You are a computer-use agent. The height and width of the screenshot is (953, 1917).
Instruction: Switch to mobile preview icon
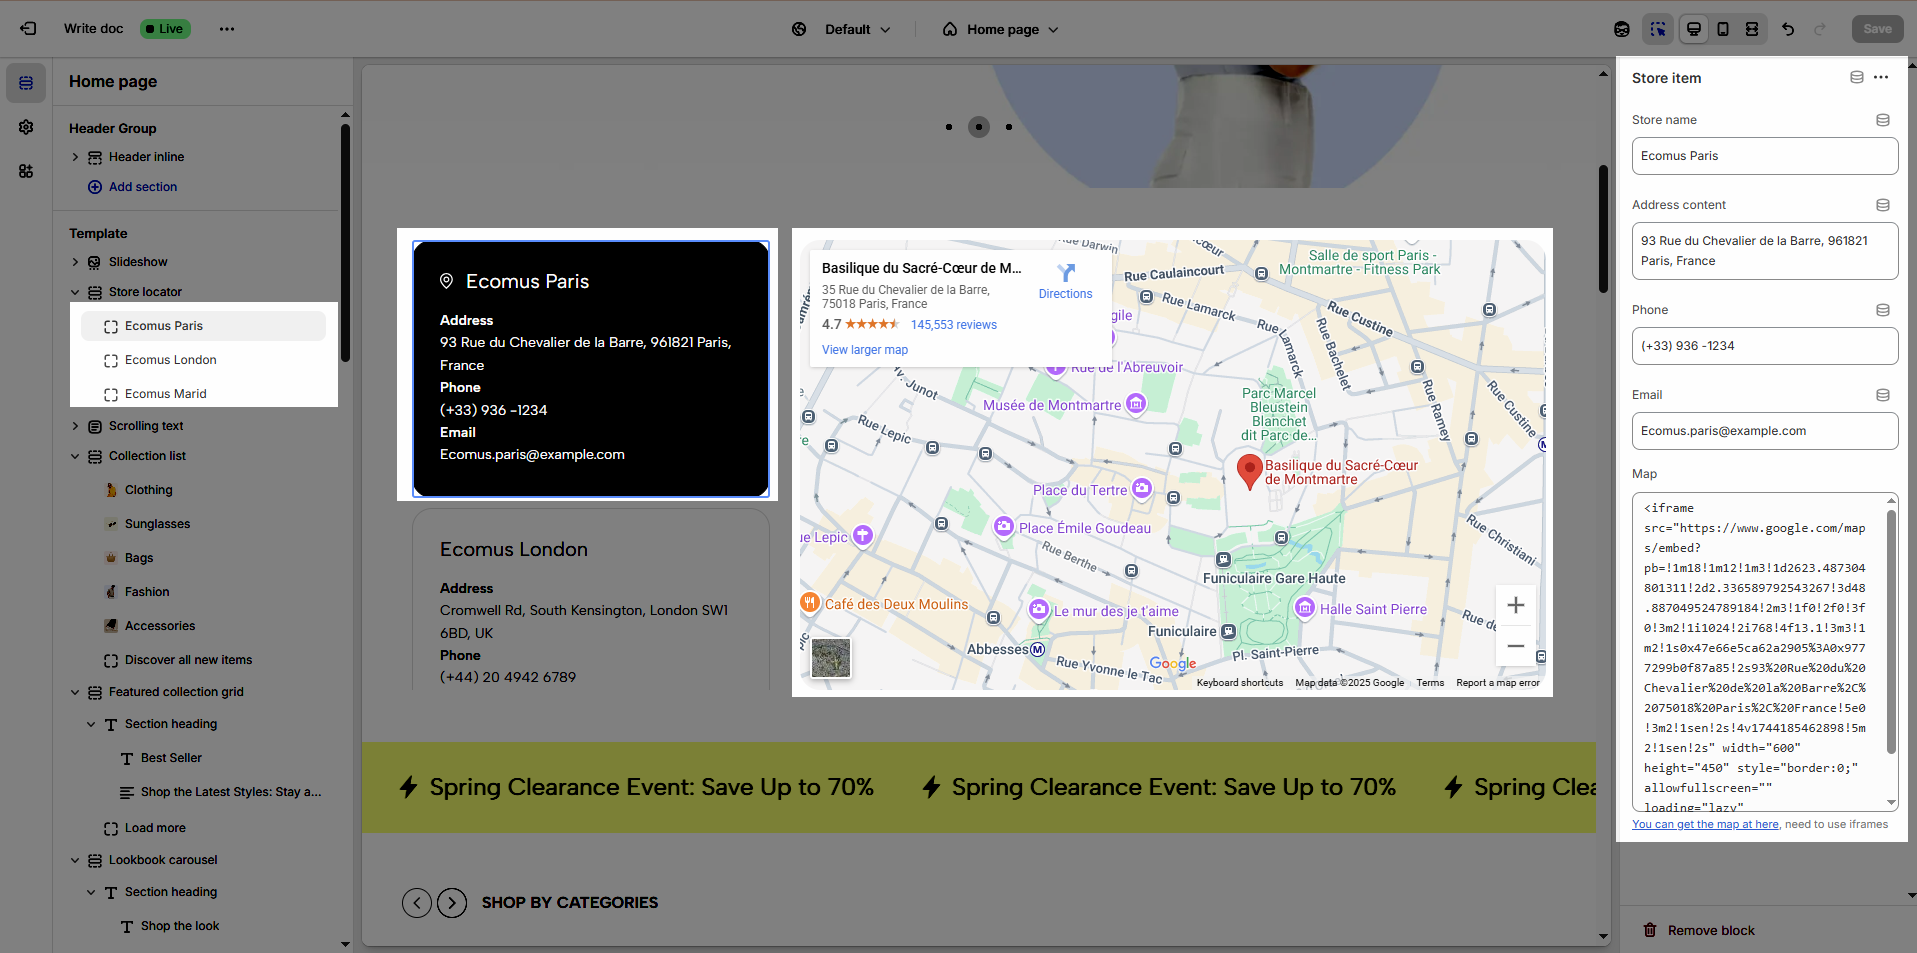tap(1723, 29)
